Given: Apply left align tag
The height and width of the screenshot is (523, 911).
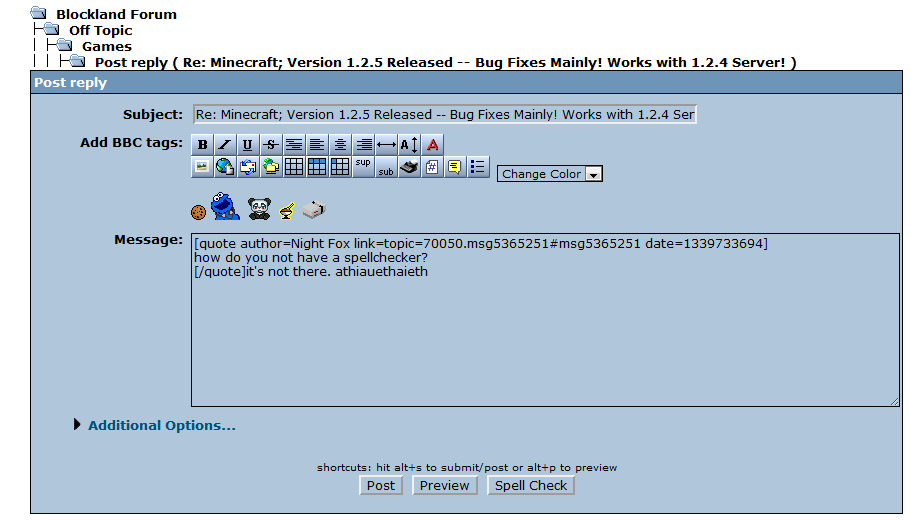Looking at the screenshot, I should click(317, 145).
